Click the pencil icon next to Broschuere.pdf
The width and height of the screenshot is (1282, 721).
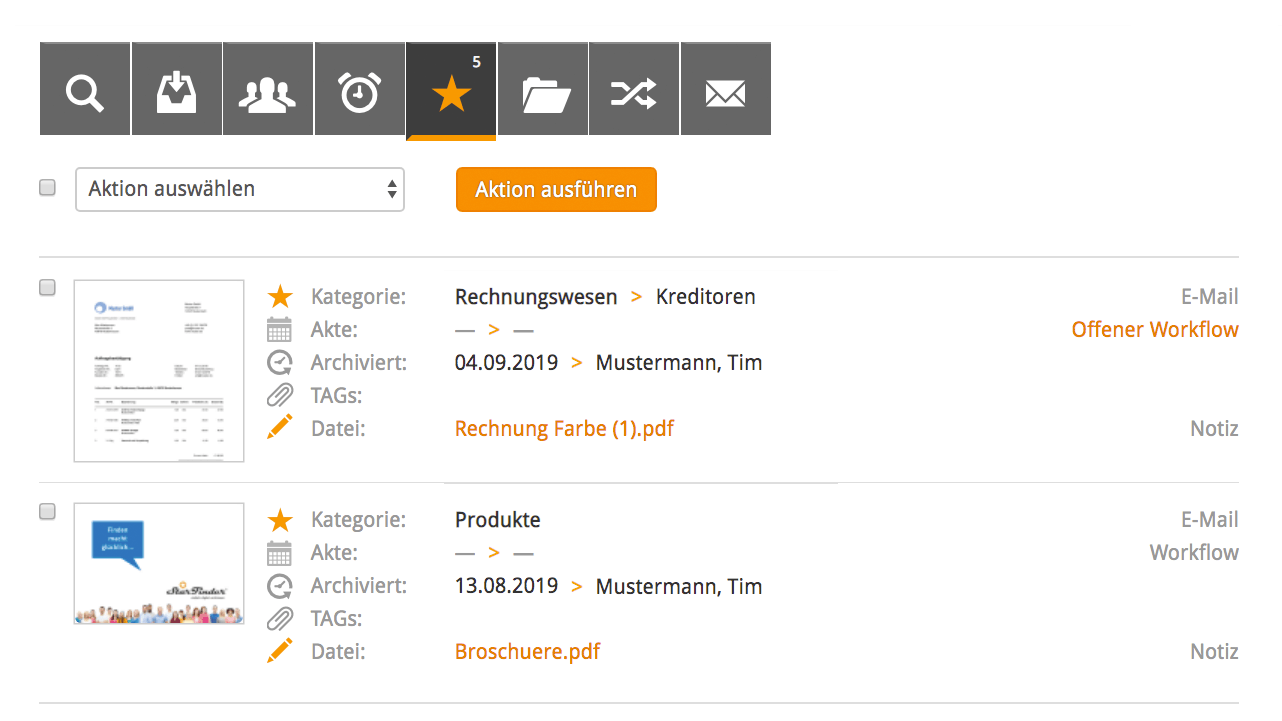click(280, 651)
